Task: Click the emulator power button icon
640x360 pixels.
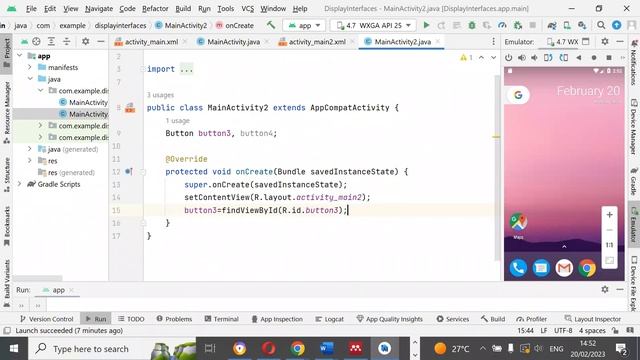Action: click(509, 58)
